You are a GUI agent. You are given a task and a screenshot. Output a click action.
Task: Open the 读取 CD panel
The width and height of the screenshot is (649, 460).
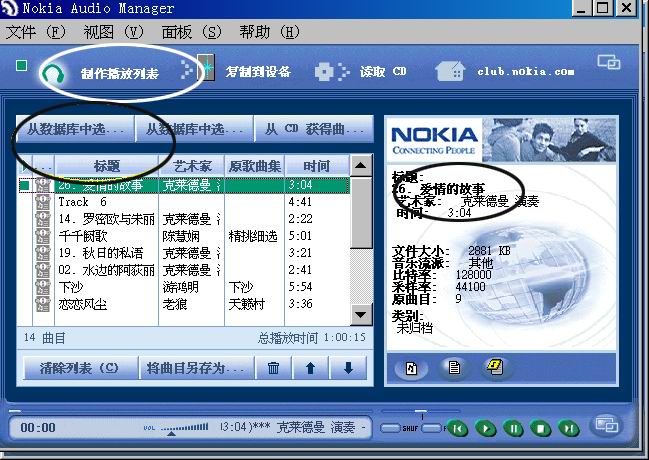tap(360, 72)
